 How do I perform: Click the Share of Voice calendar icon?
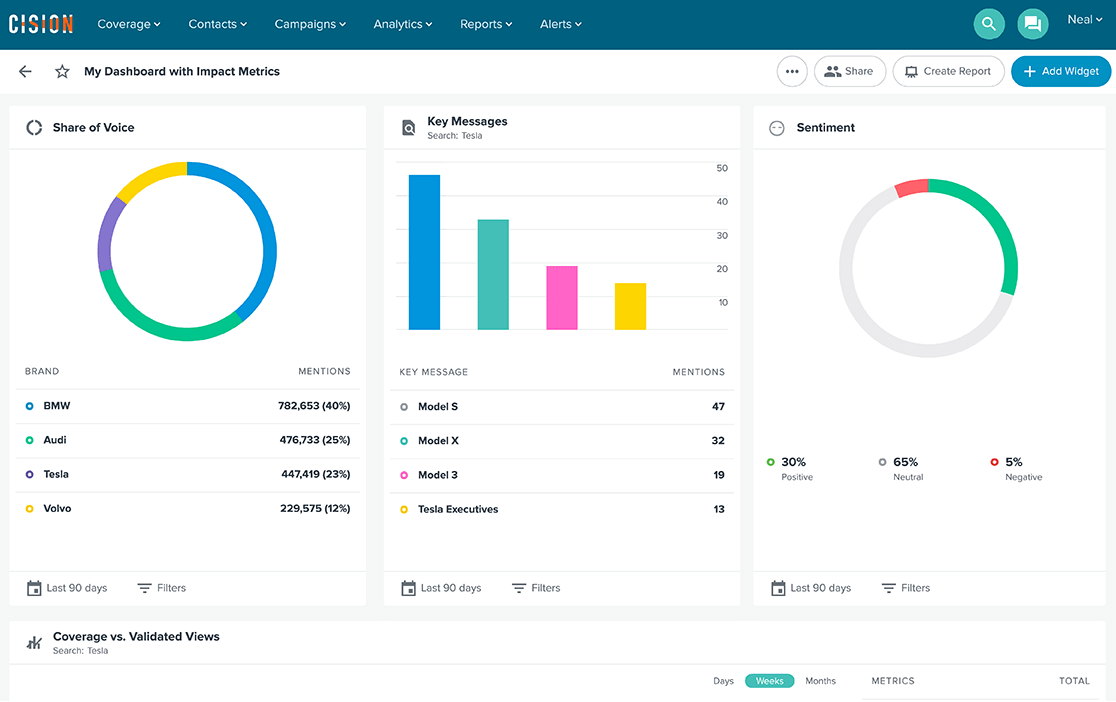pos(34,588)
